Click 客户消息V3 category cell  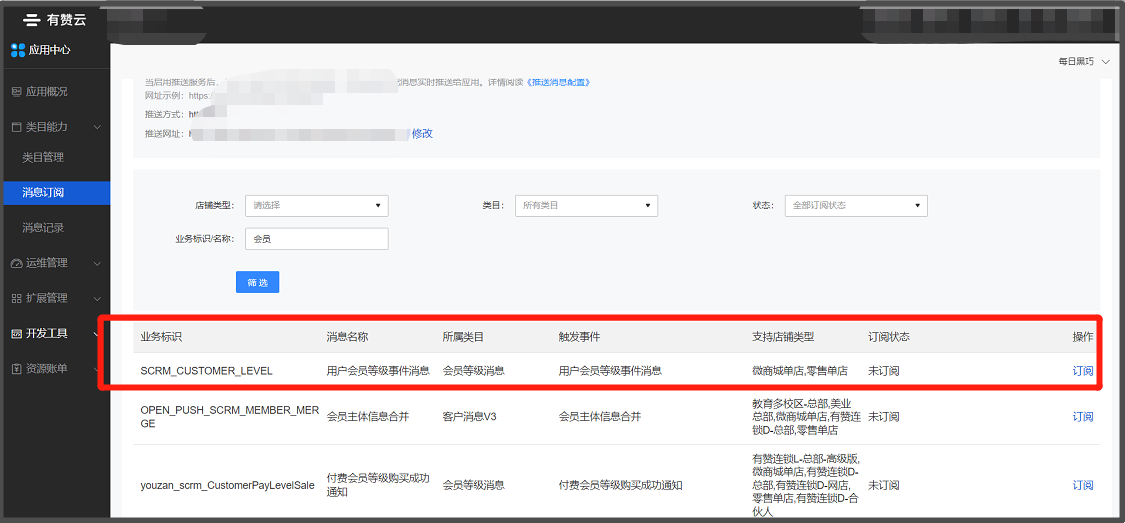point(469,417)
